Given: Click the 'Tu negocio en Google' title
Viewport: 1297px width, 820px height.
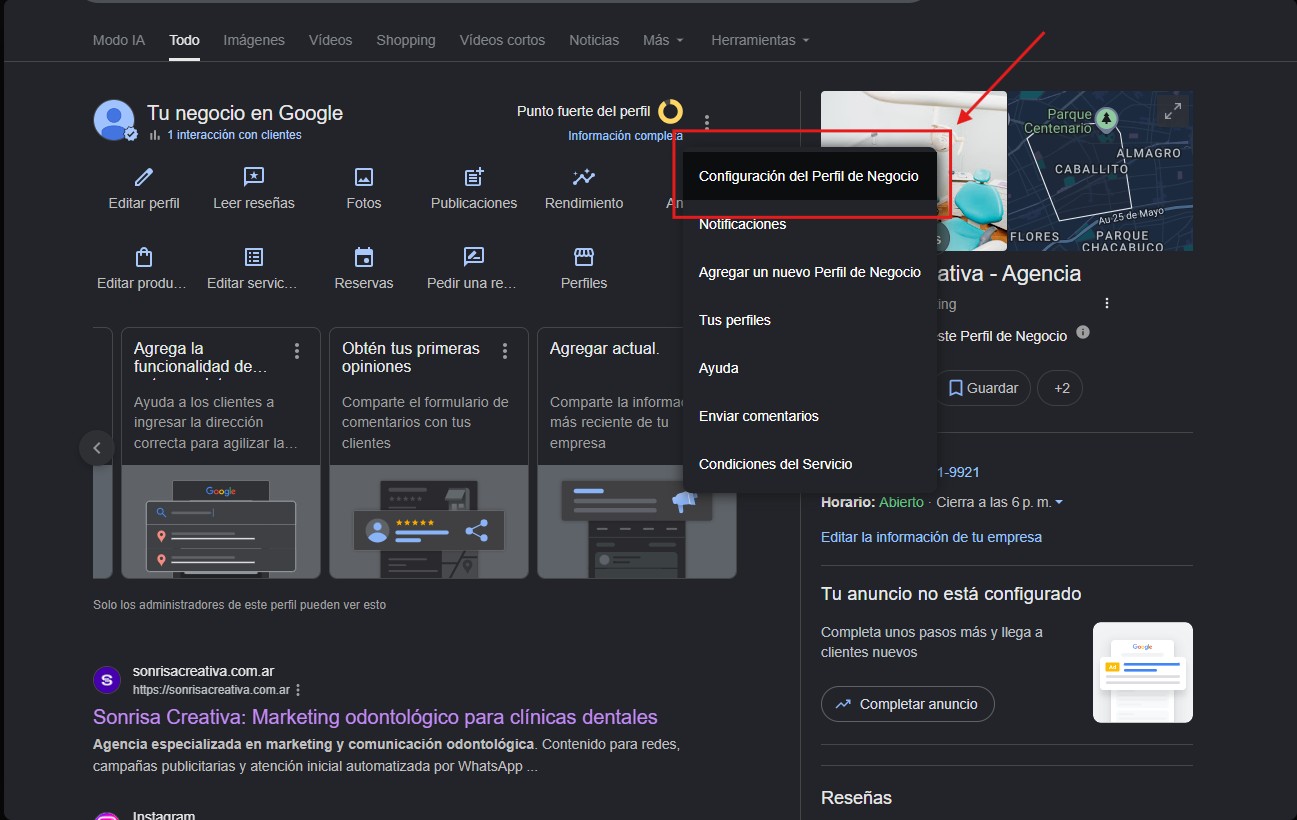Looking at the screenshot, I should coord(245,113).
